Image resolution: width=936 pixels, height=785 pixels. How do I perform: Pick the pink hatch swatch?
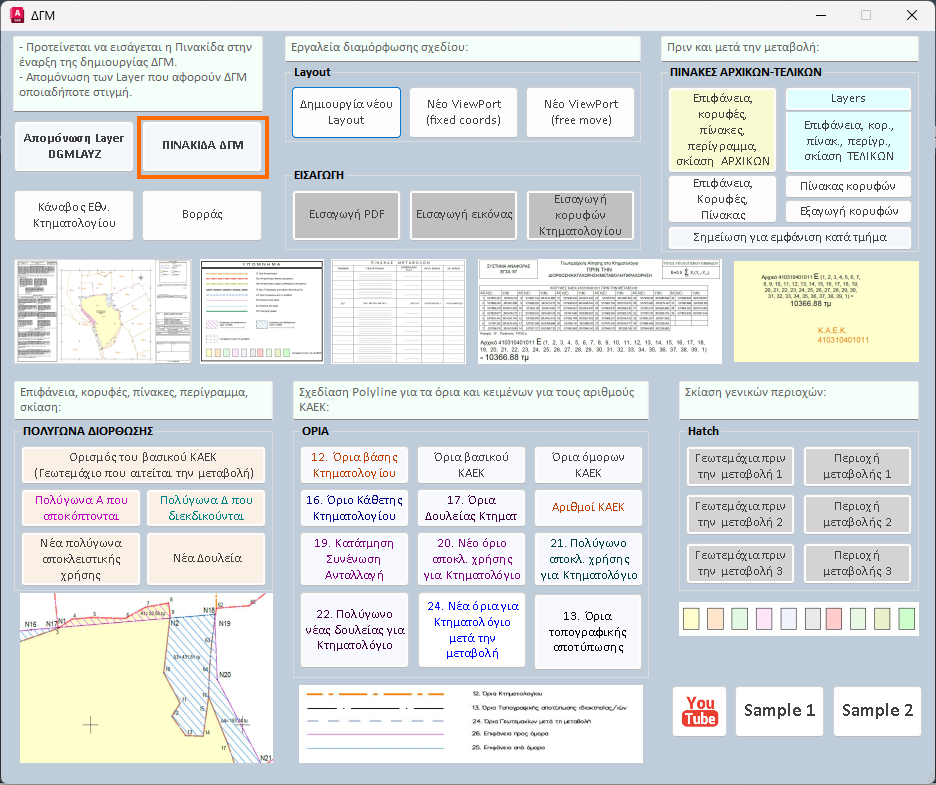pos(764,619)
